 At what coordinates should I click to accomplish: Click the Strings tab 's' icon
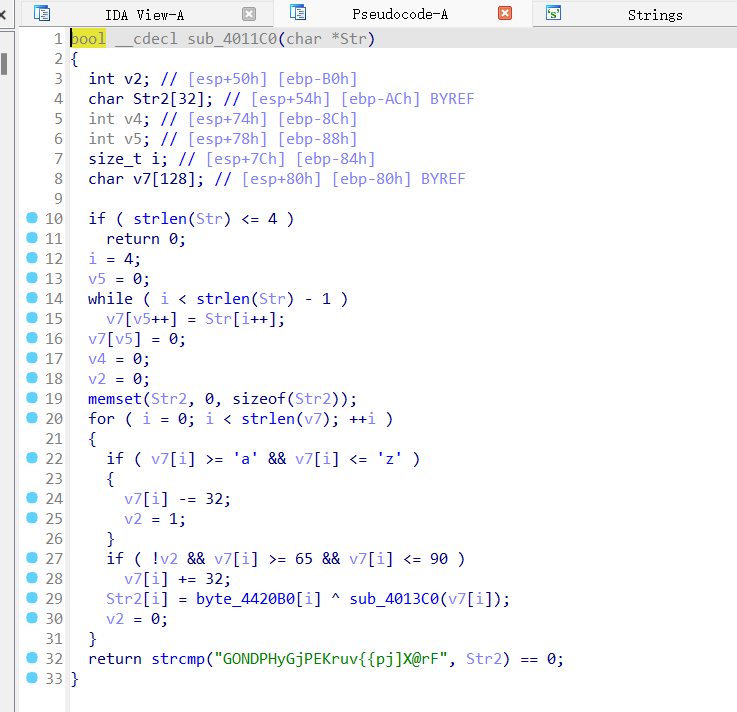pyautogui.click(x=554, y=13)
